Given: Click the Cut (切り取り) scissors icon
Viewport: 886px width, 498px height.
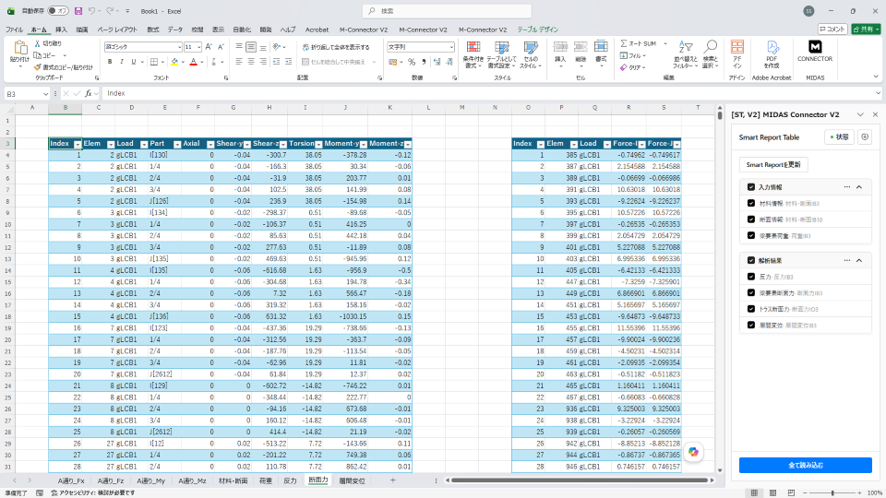Looking at the screenshot, I should tap(37, 44).
